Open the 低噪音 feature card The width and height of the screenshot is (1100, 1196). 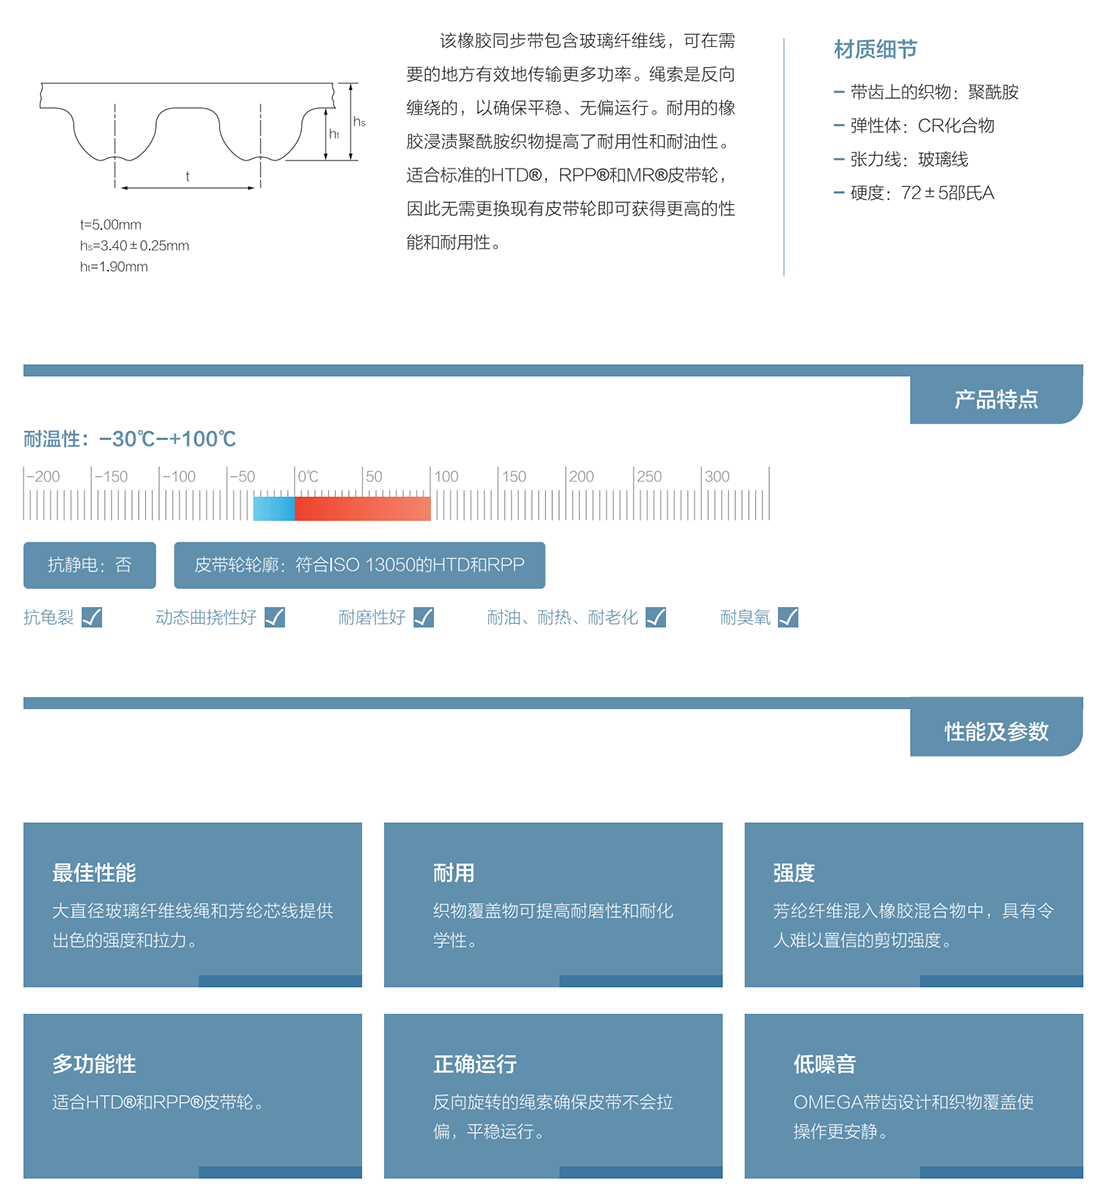coord(913,1095)
